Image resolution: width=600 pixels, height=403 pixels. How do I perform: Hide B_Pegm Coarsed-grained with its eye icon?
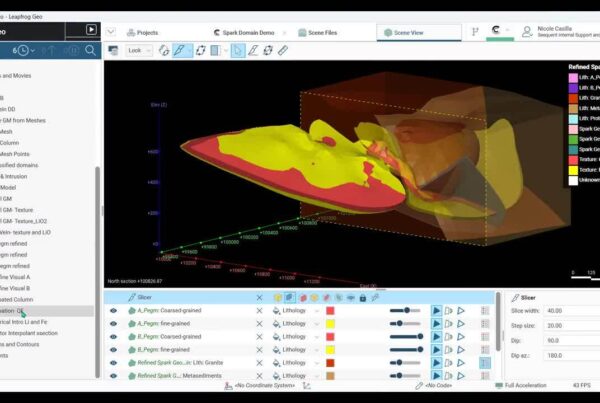pos(113,337)
